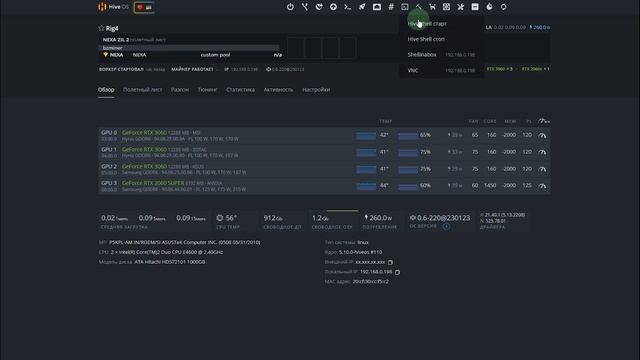Viewport: 640px width, 360px height.
Task: Click the NEXA ZIL 2 flight sheet name
Action: pyautogui.click(x=116, y=40)
